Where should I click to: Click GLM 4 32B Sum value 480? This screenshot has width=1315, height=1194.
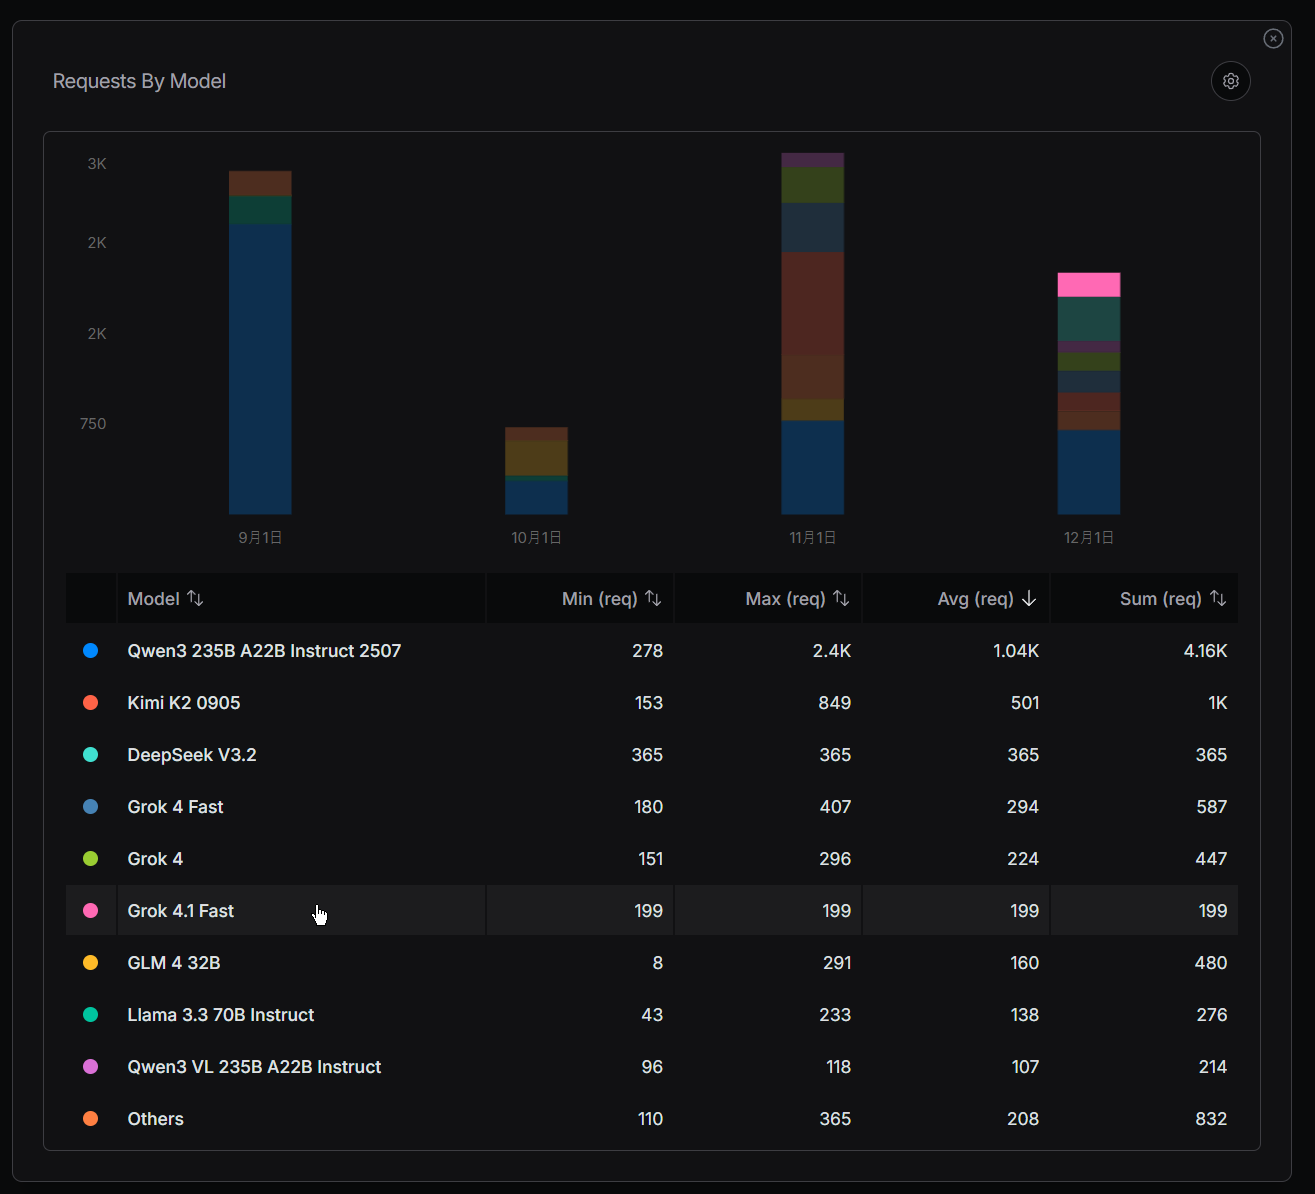(1211, 962)
